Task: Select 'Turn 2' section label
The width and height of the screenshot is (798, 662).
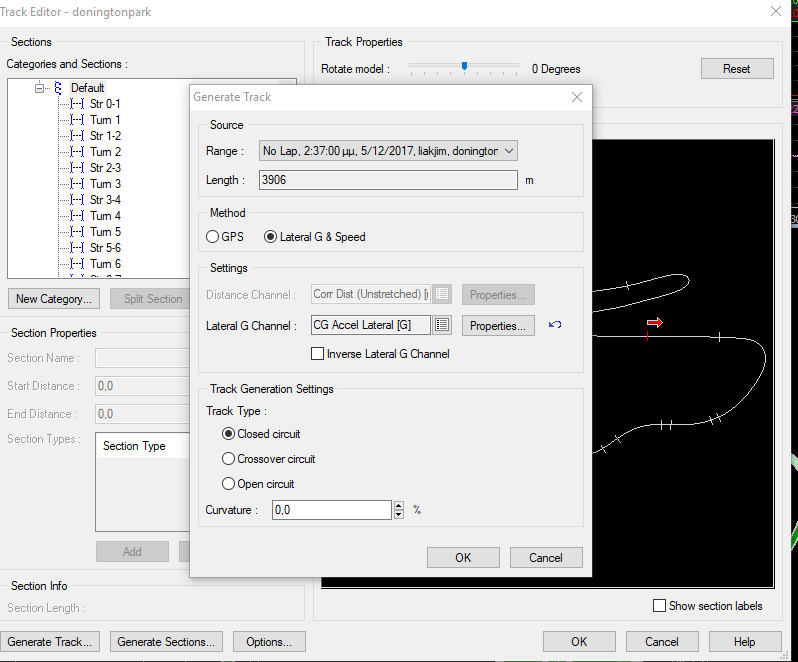Action: pyautogui.click(x=105, y=152)
